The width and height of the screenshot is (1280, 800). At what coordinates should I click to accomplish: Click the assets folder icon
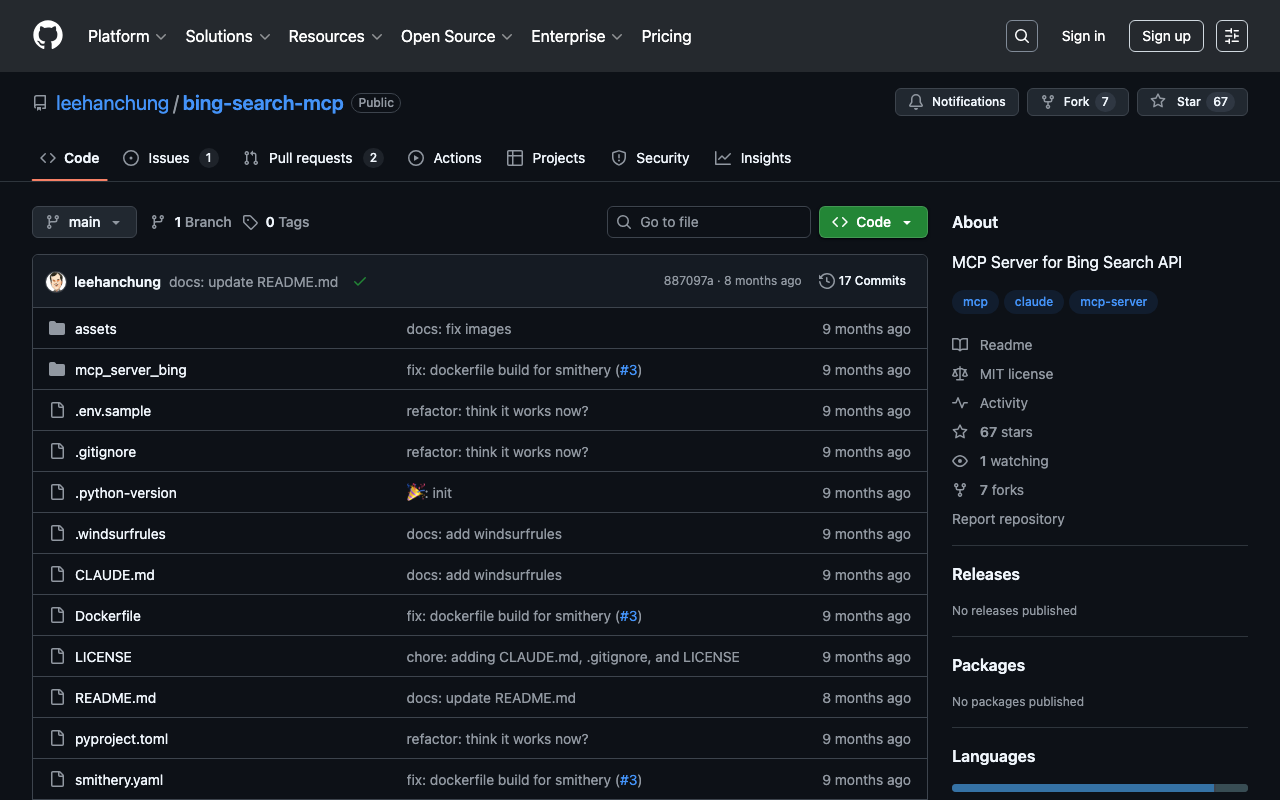[x=57, y=329]
